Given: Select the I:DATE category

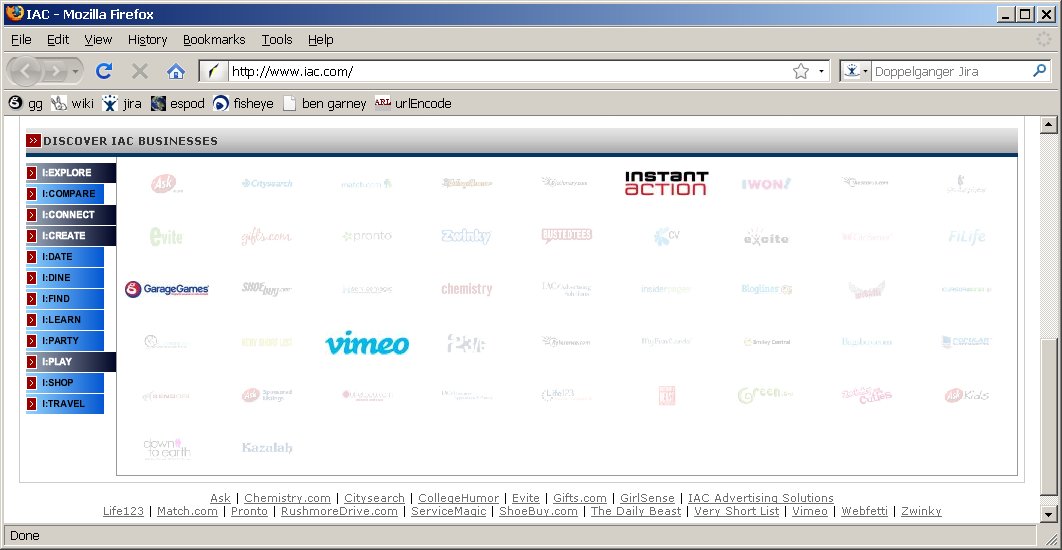Looking at the screenshot, I should (x=65, y=257).
